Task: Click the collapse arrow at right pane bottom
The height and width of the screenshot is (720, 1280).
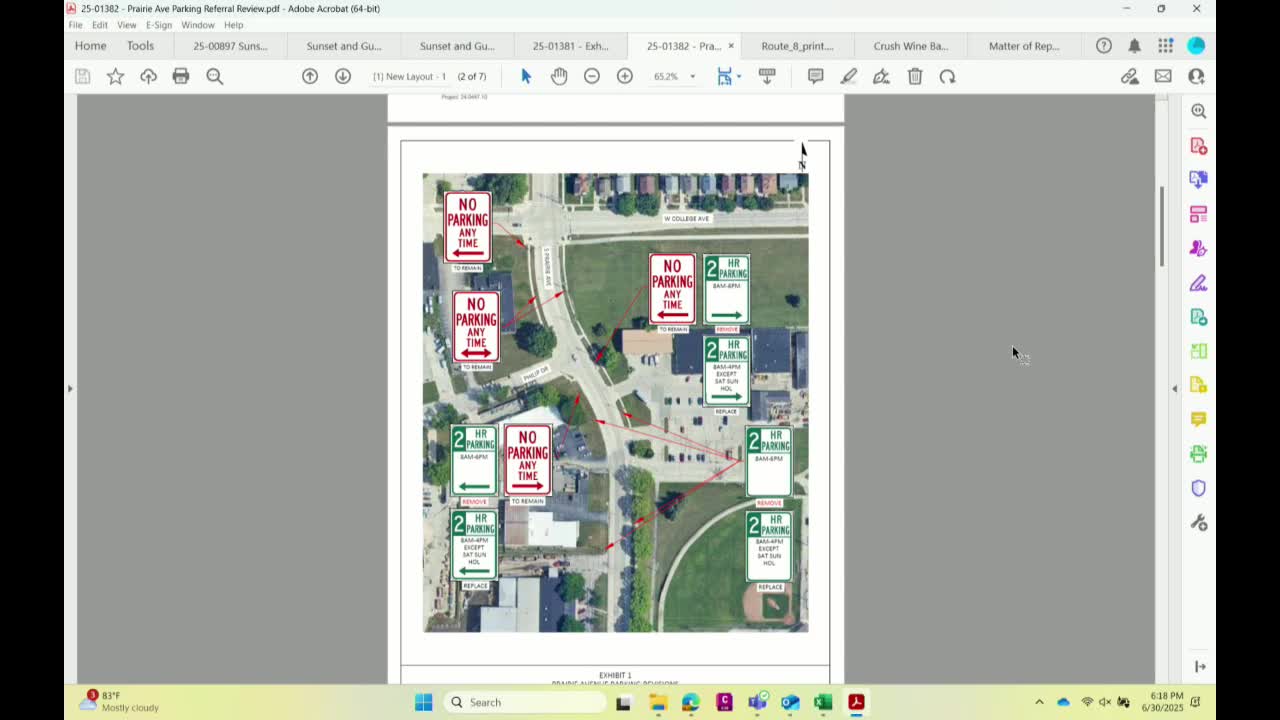Action: (x=1200, y=667)
